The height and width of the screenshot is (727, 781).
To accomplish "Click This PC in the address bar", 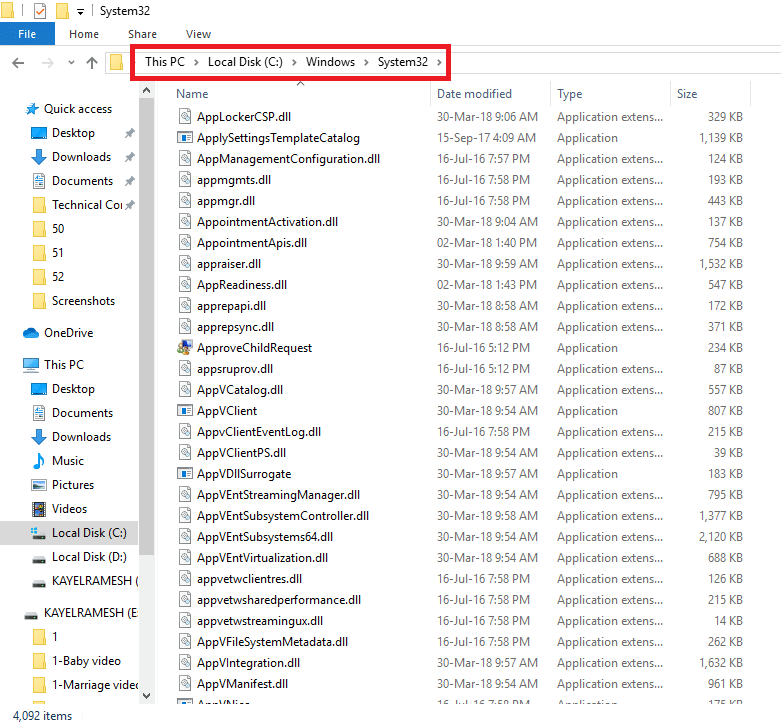I will (165, 62).
